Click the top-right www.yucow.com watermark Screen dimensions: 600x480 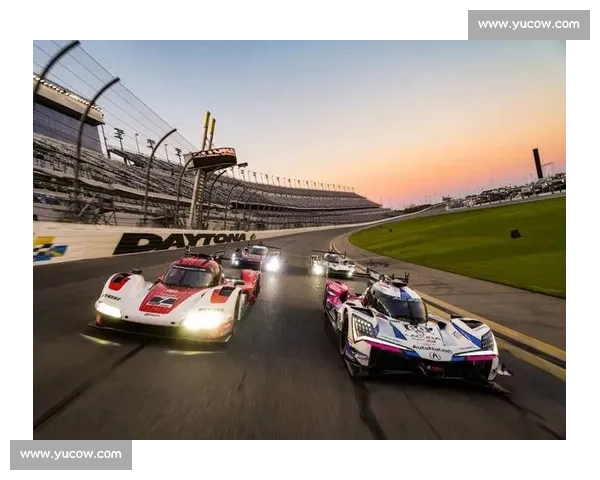pyautogui.click(x=527, y=24)
